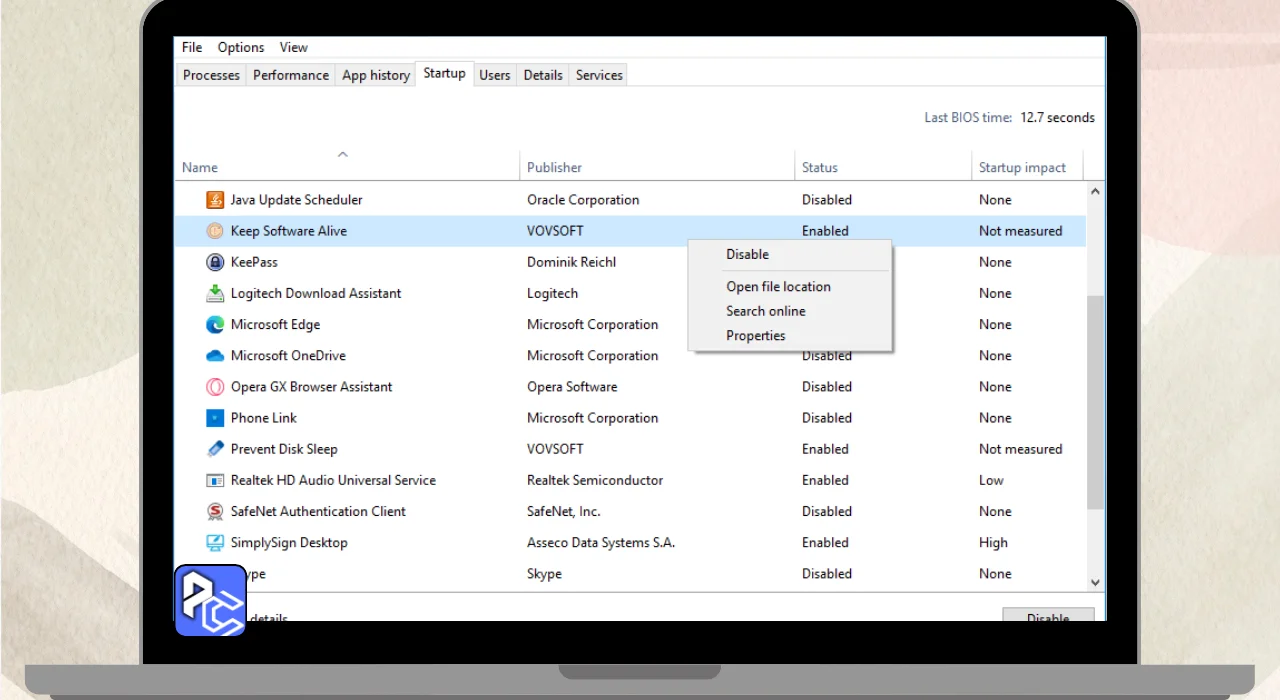Open the Services tab
The width and height of the screenshot is (1280, 700).
tap(599, 75)
